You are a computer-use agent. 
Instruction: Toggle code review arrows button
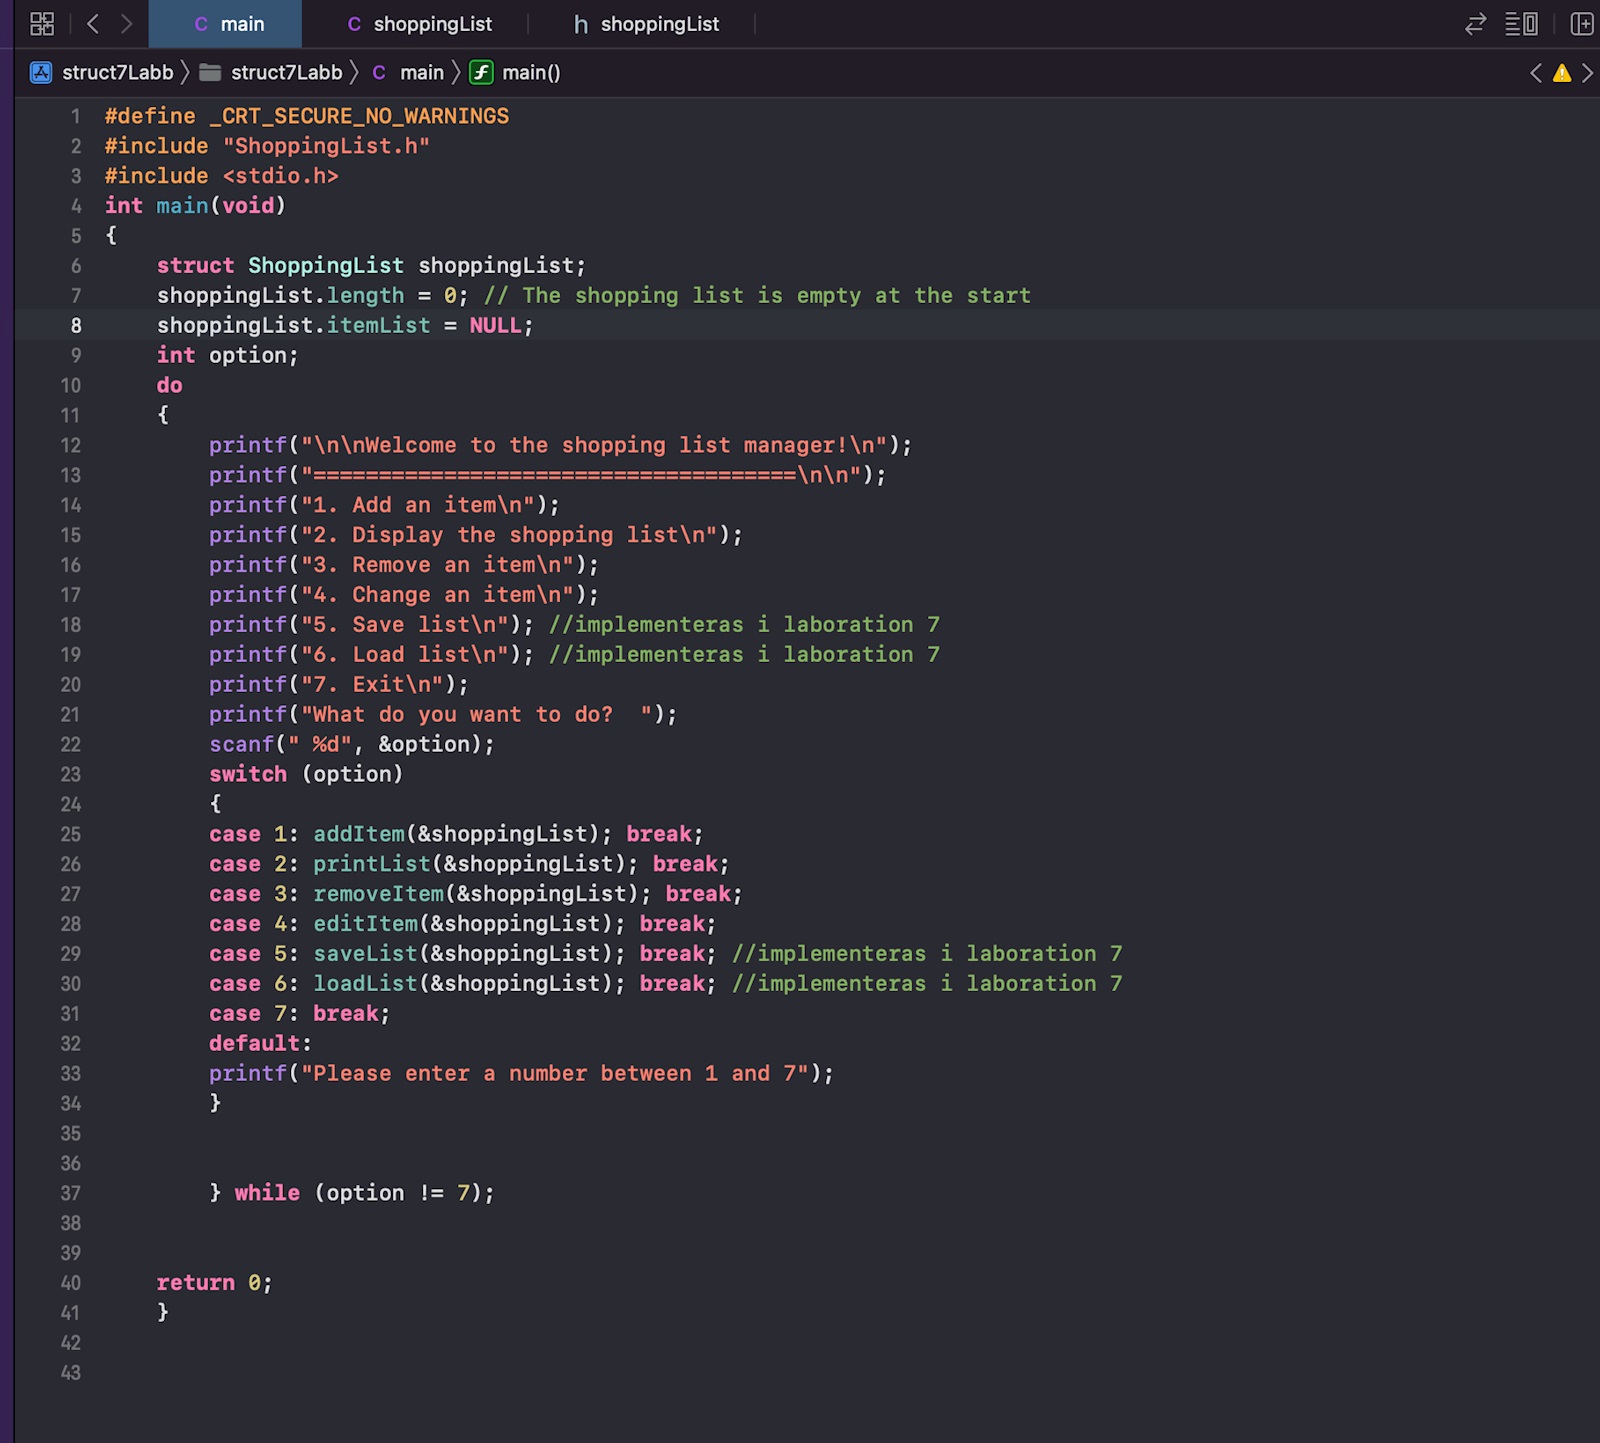click(1475, 24)
